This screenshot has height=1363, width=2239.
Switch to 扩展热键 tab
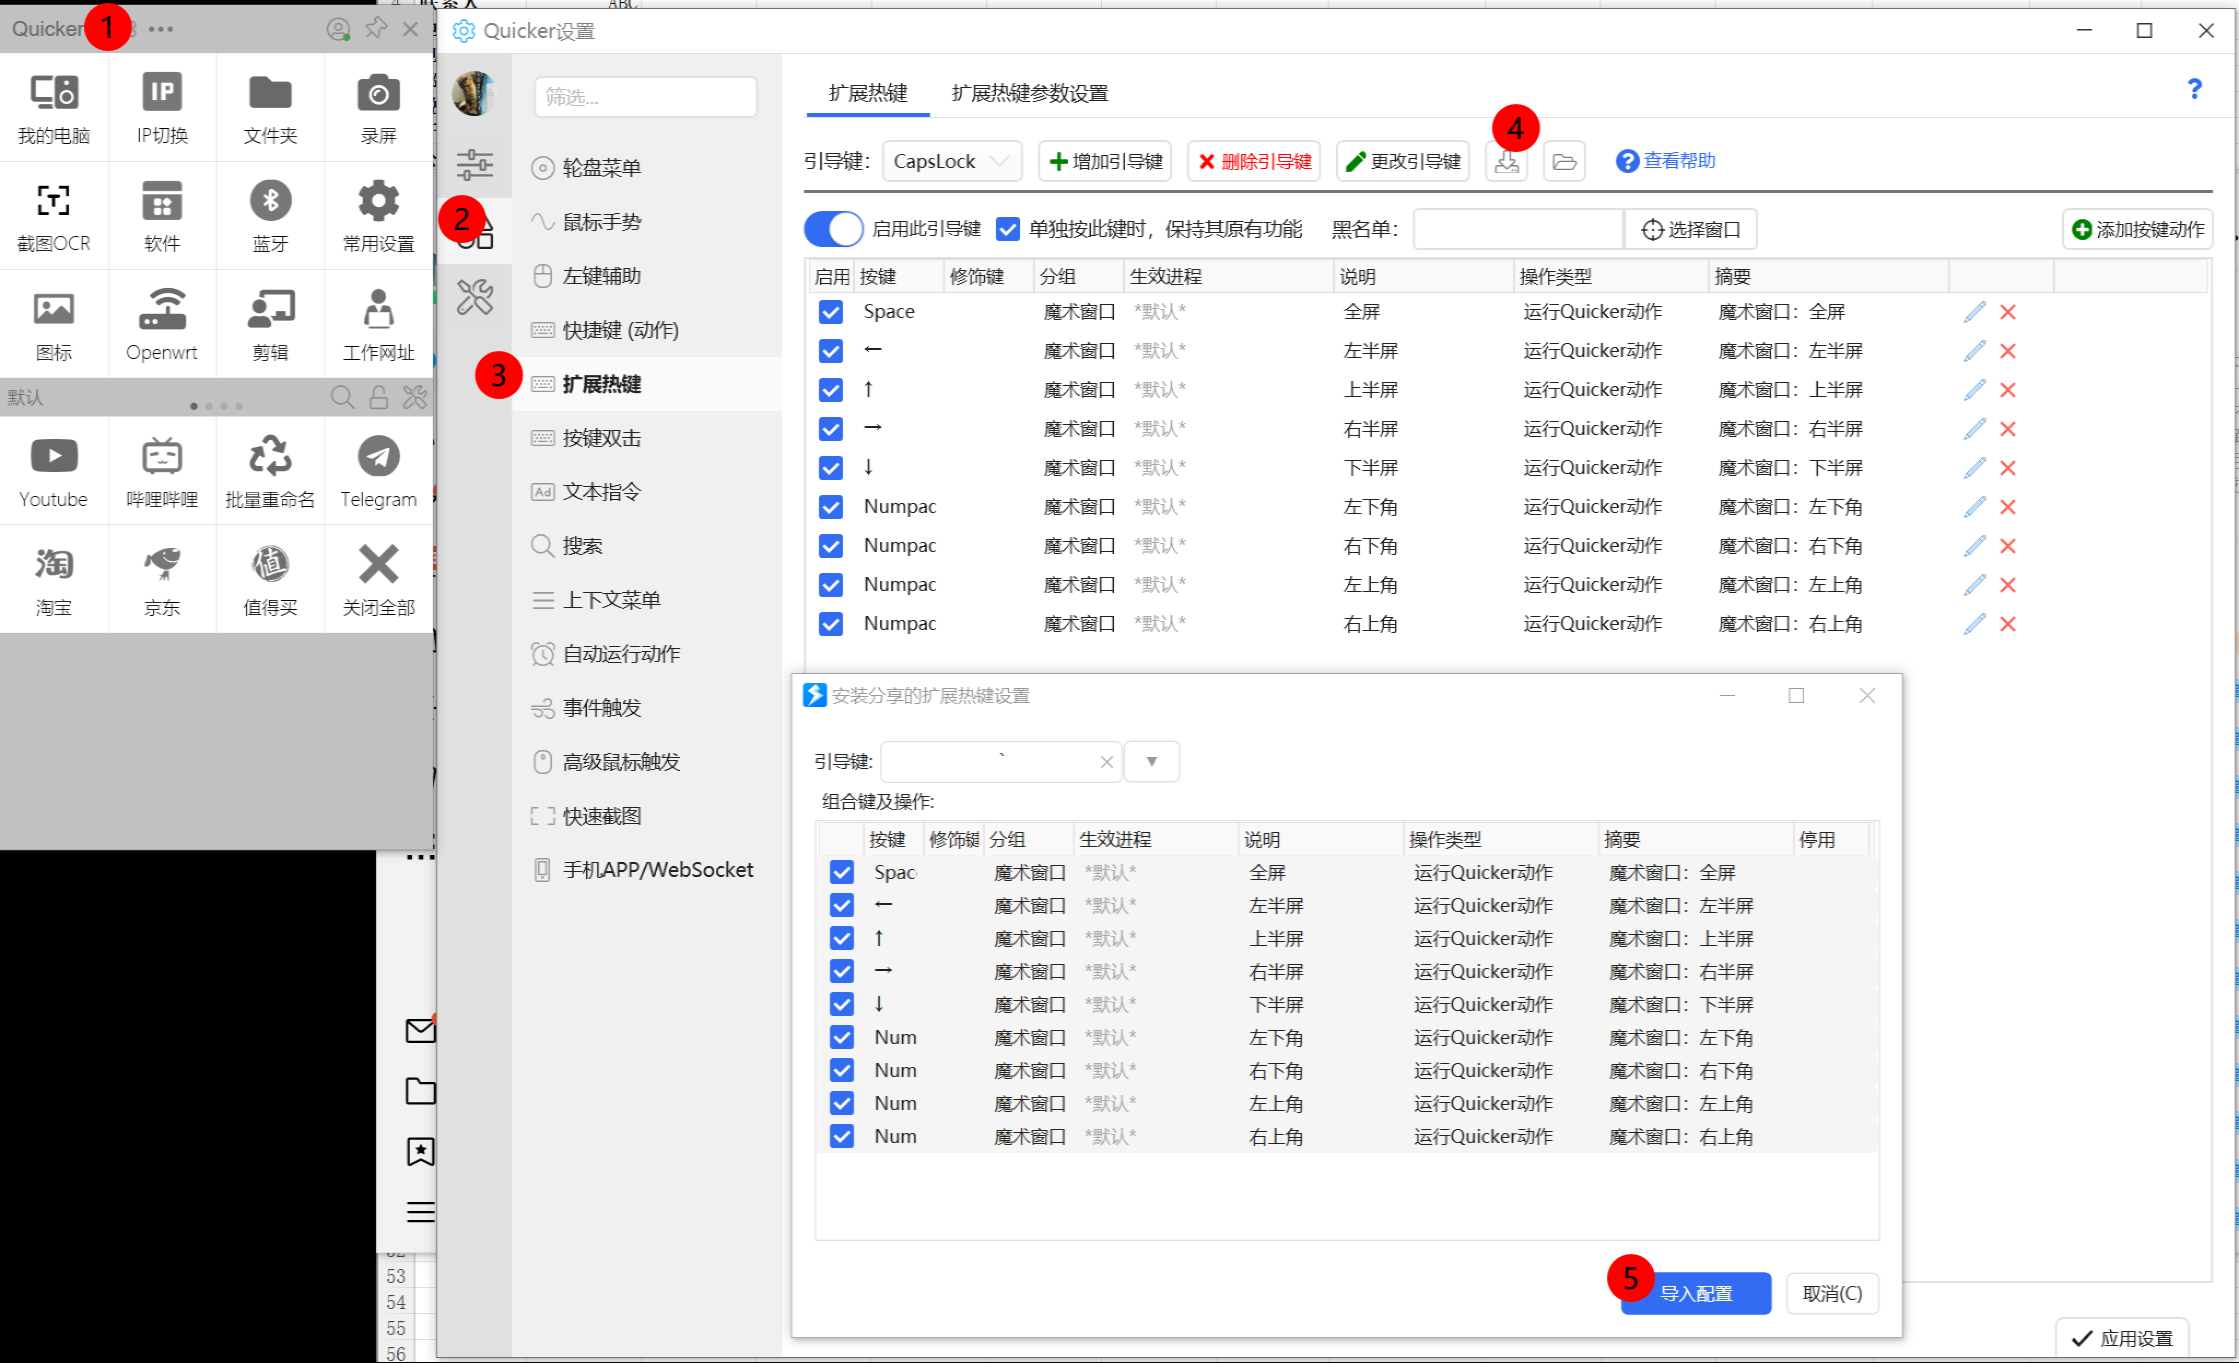(868, 93)
